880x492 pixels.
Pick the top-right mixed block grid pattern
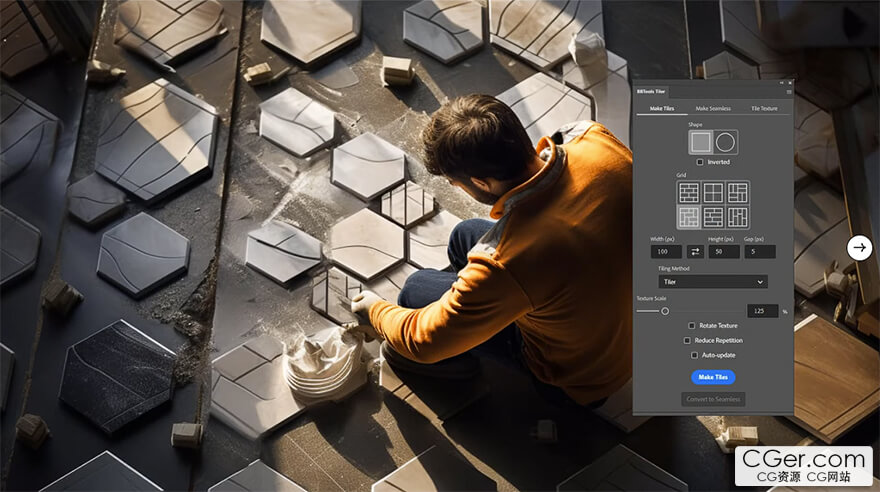tap(738, 192)
